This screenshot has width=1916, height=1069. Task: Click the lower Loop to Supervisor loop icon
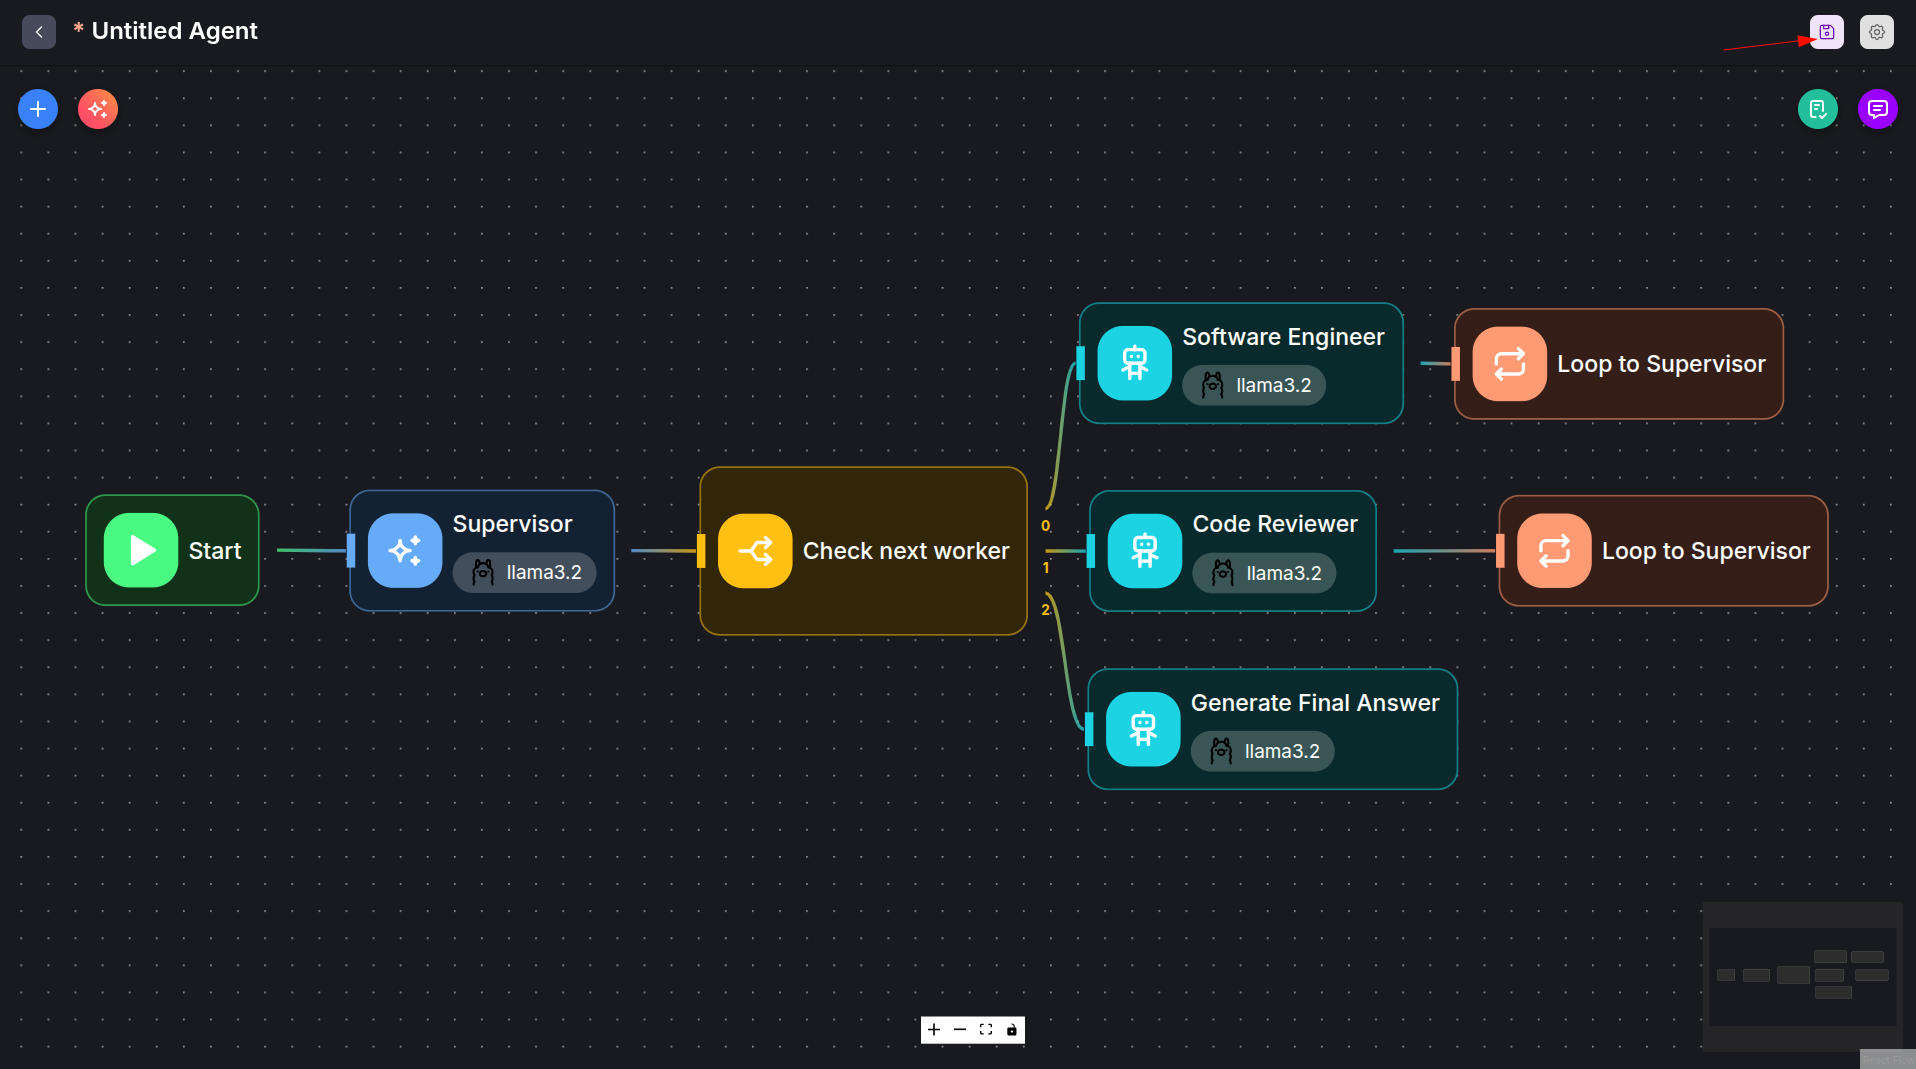1554,550
